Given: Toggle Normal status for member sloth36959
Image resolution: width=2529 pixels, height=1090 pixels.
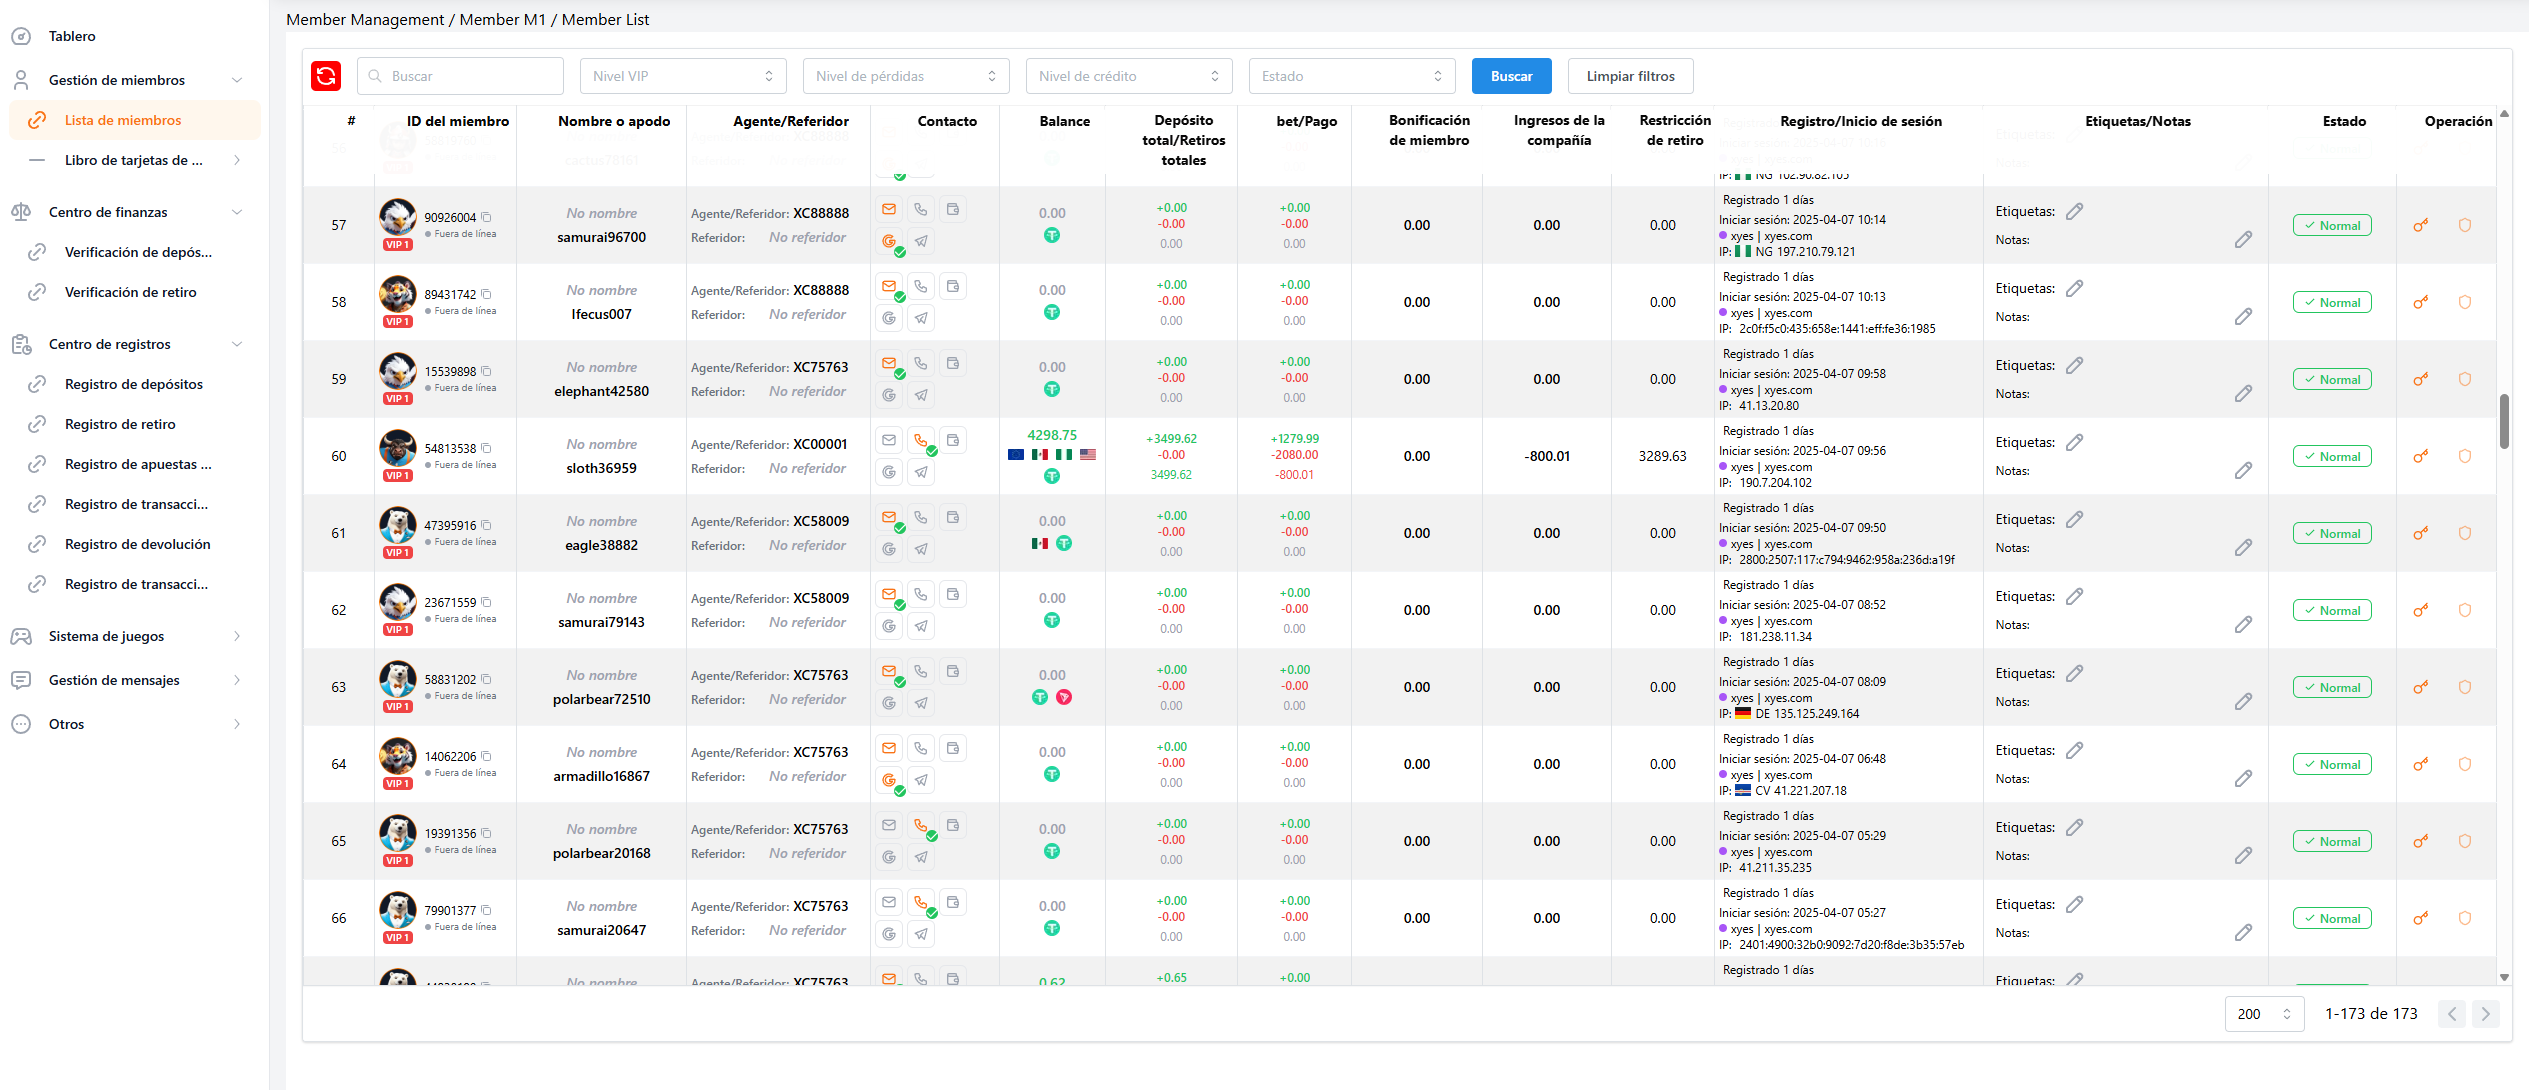Looking at the screenshot, I should [x=2331, y=457].
